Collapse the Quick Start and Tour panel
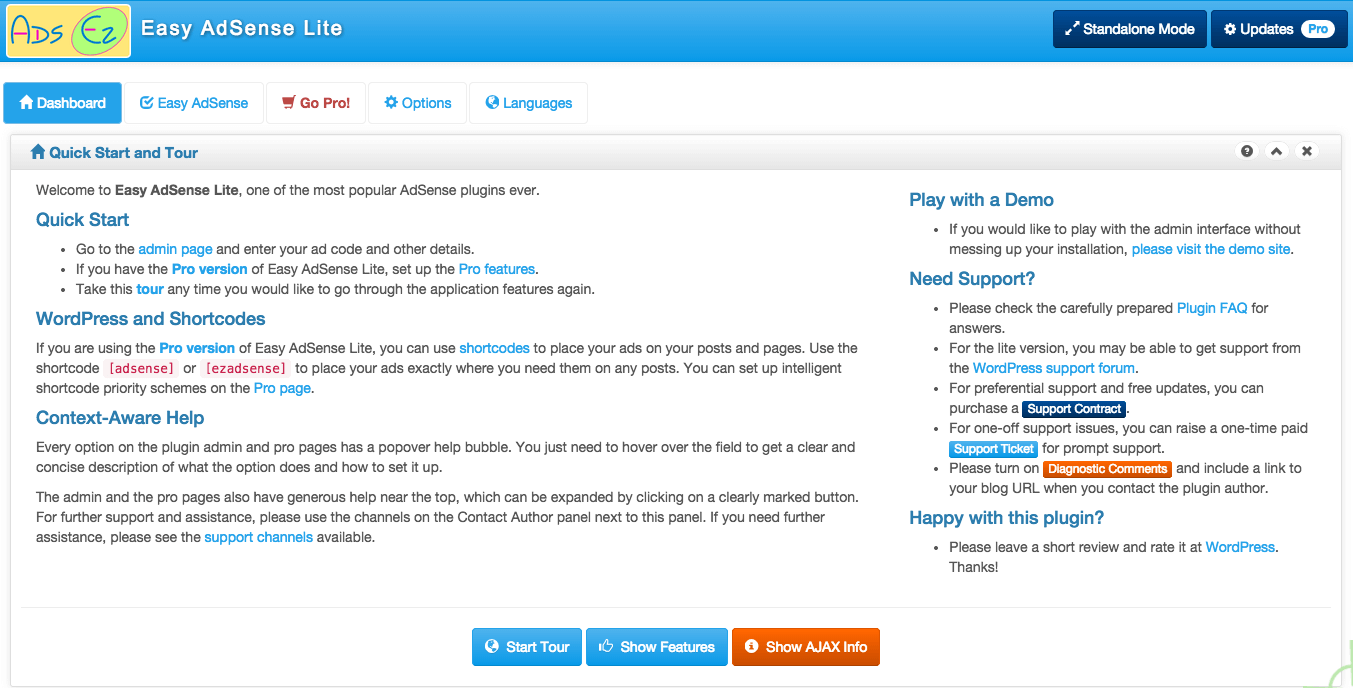The width and height of the screenshot is (1353, 688). [x=1276, y=151]
